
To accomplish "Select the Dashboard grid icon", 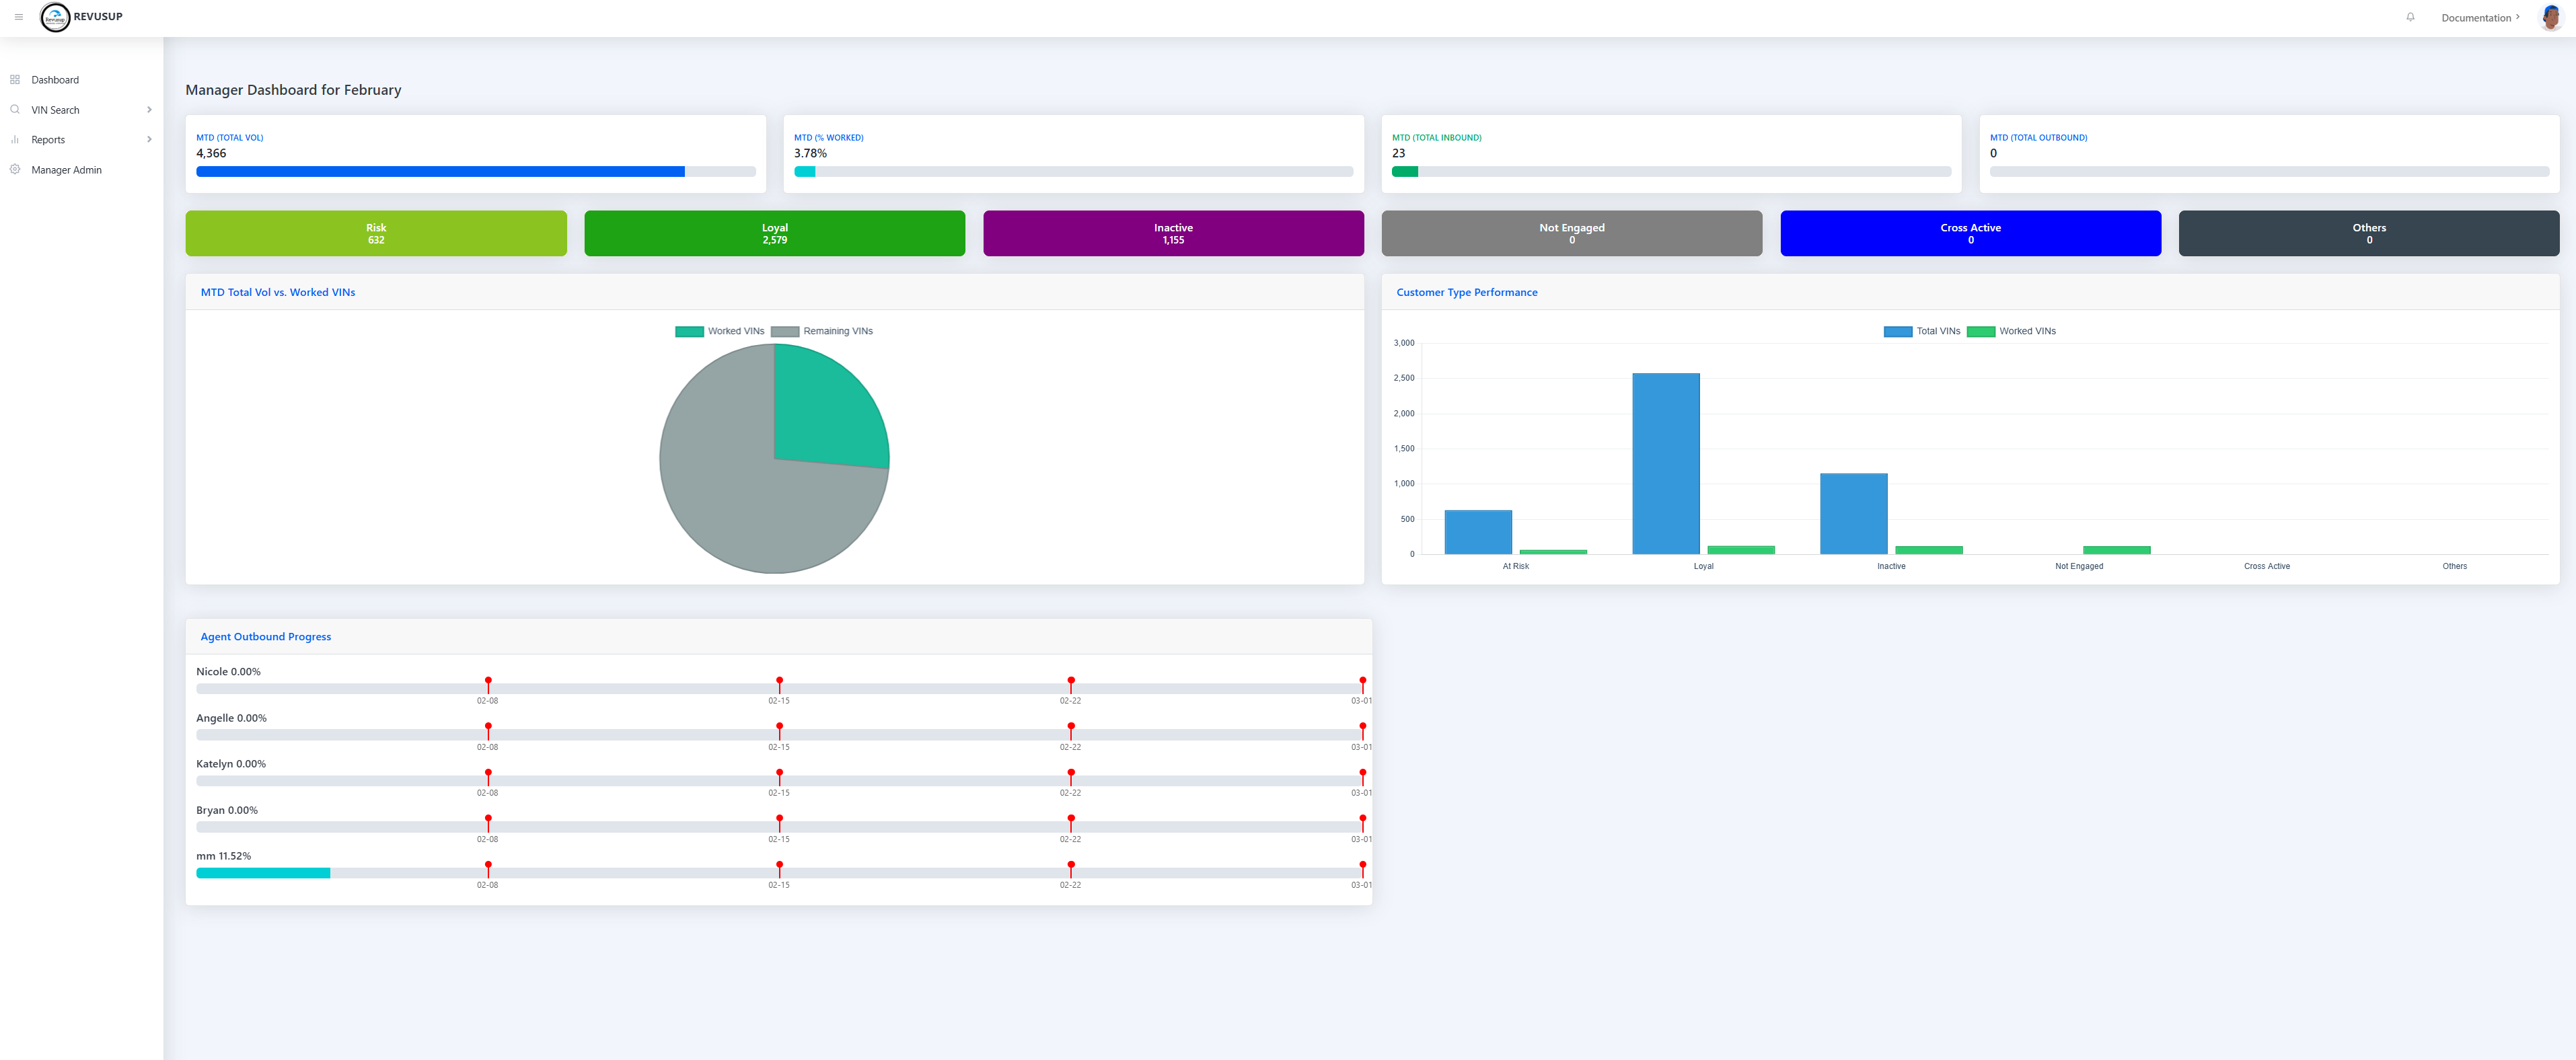I will (14, 79).
